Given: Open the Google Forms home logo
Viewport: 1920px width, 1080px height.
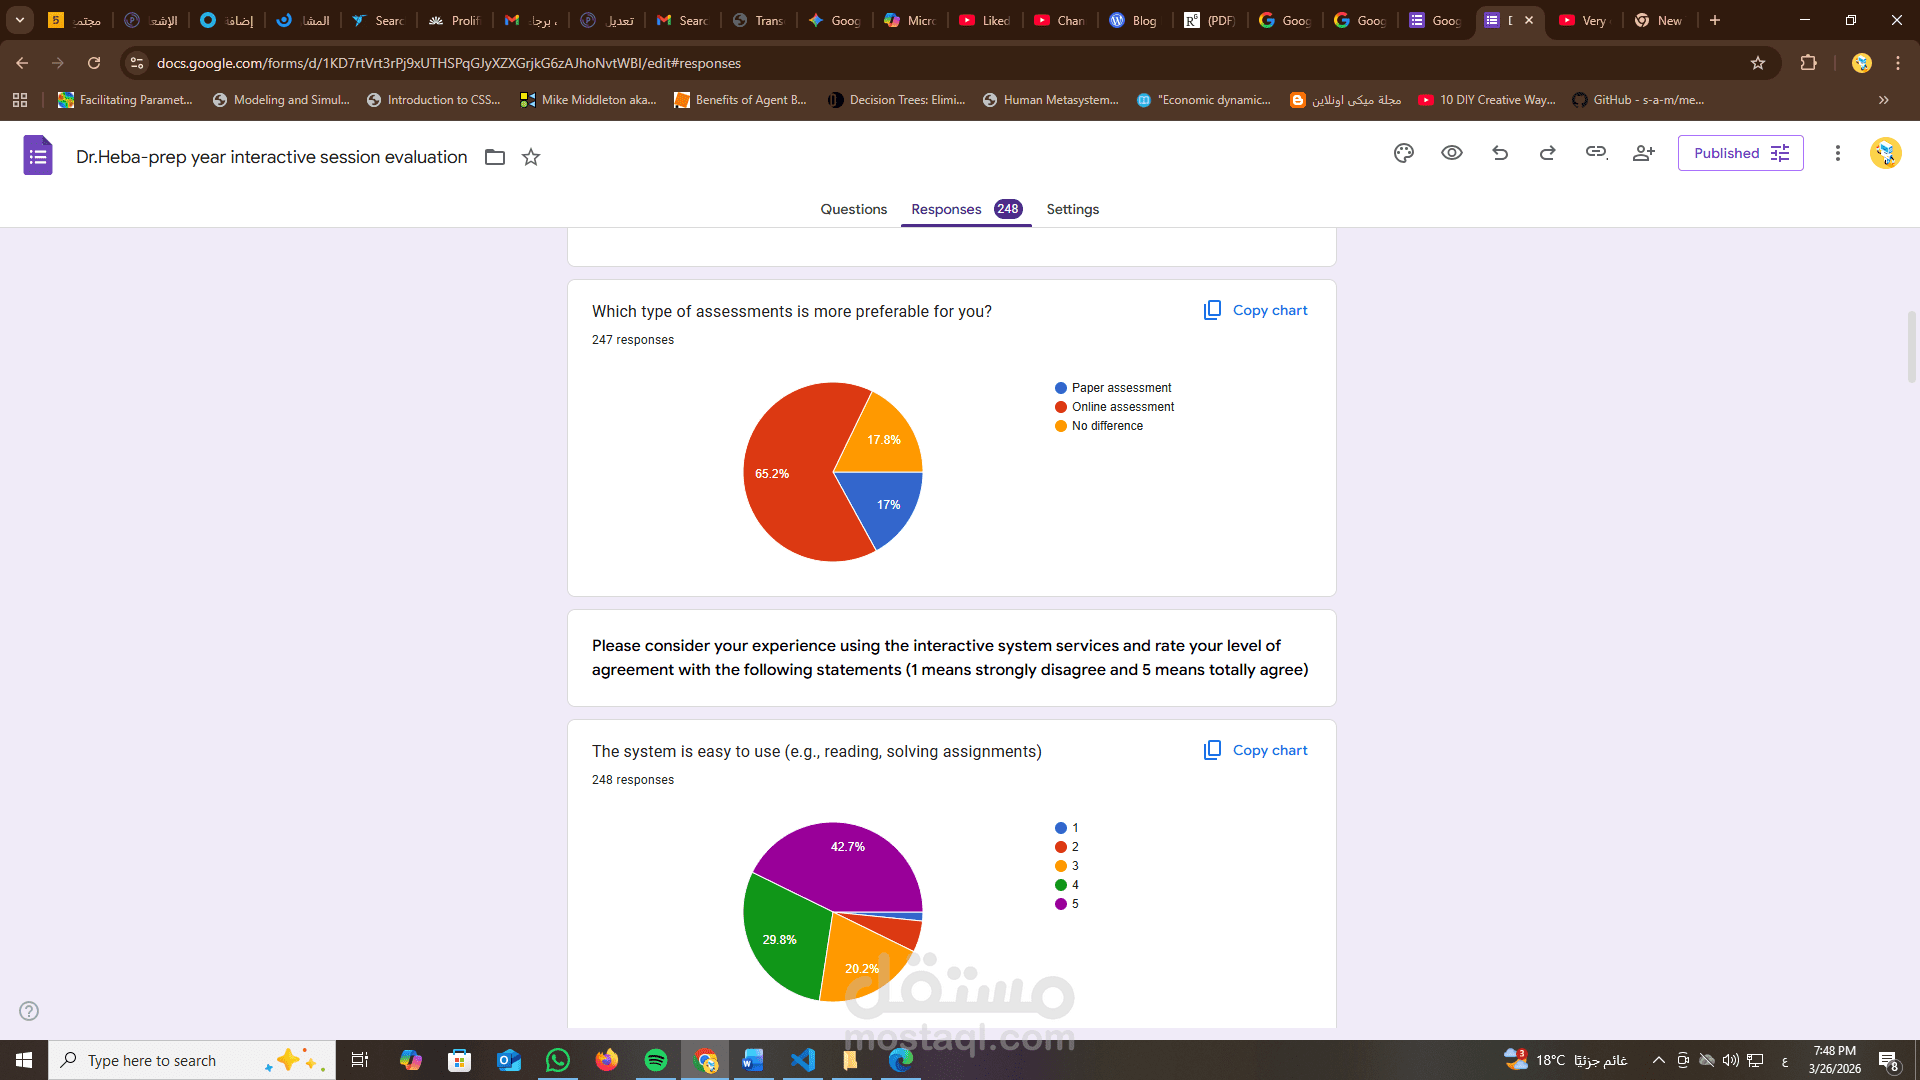Looking at the screenshot, I should click(38, 156).
